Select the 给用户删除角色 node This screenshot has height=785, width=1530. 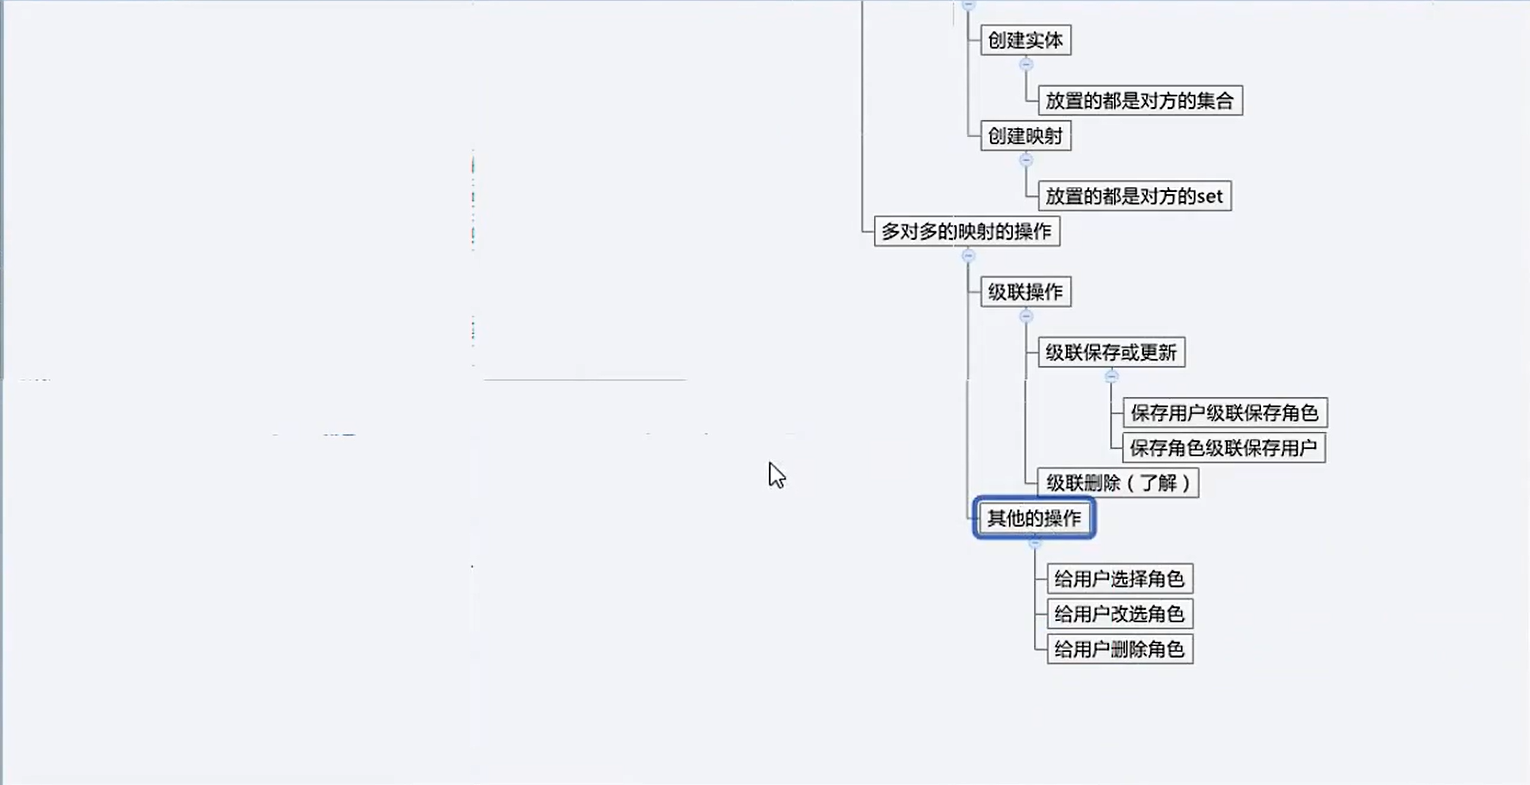[x=1120, y=649]
